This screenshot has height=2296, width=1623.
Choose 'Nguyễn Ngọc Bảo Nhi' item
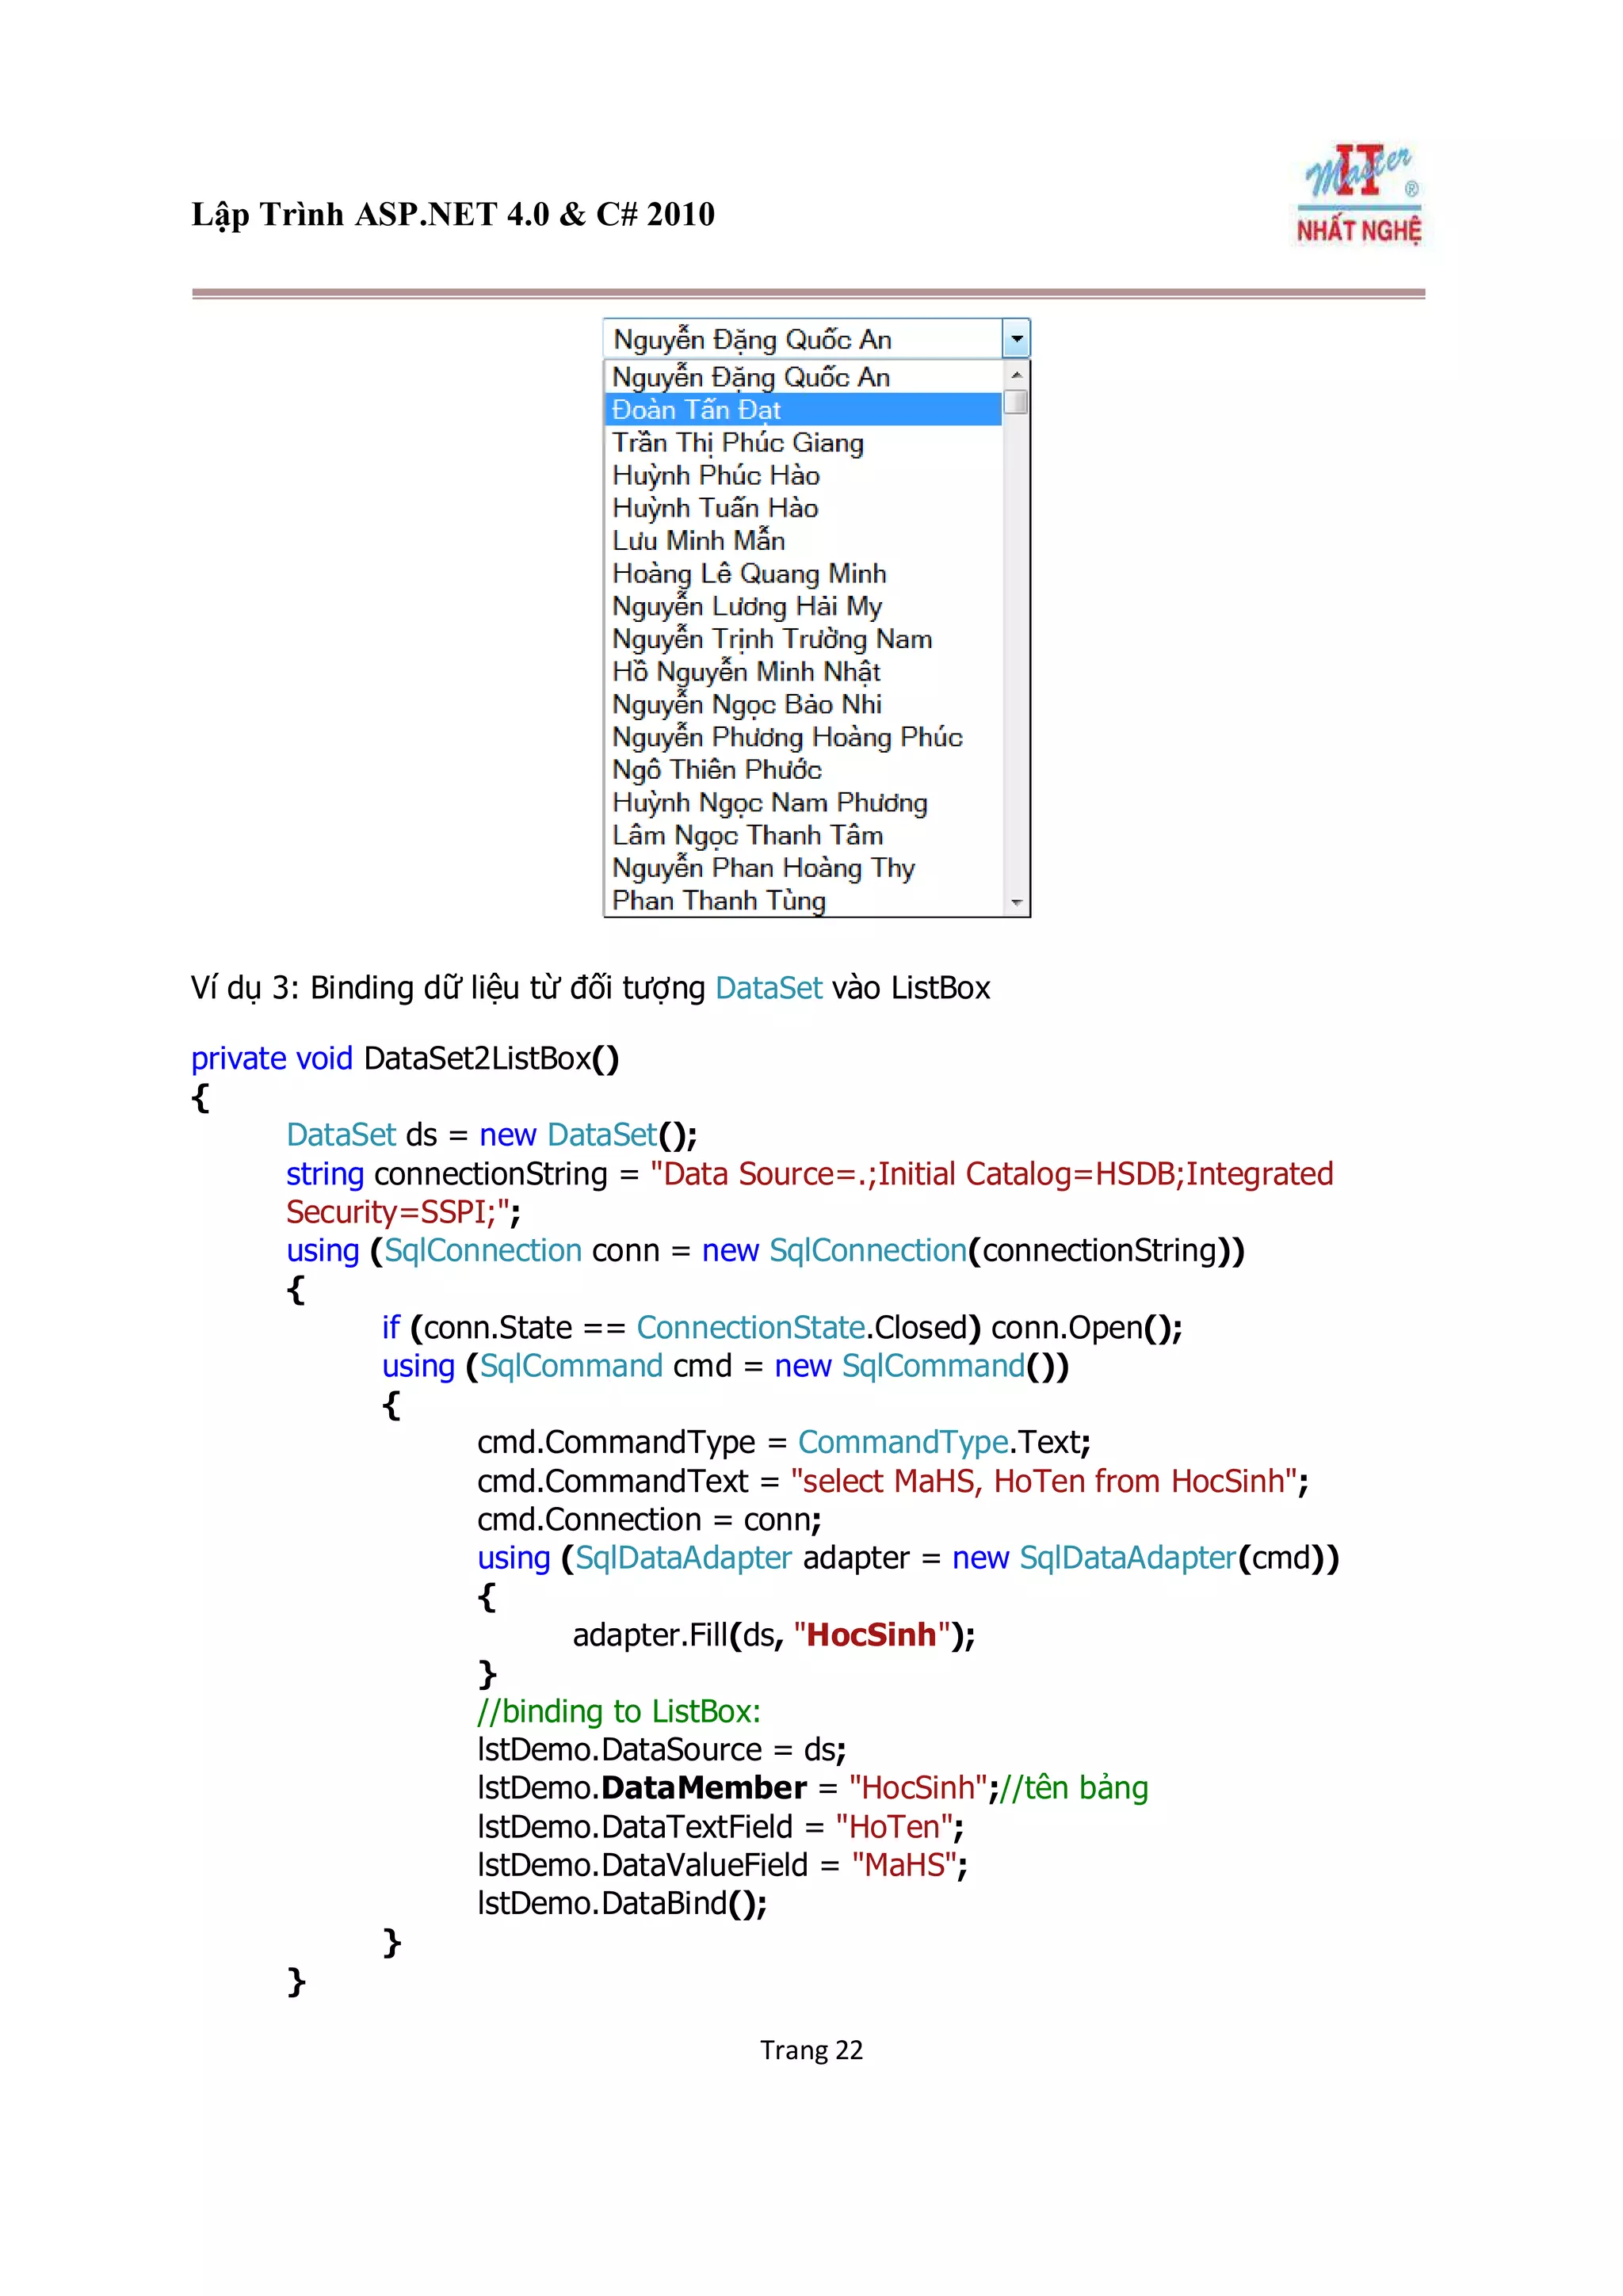tap(746, 705)
